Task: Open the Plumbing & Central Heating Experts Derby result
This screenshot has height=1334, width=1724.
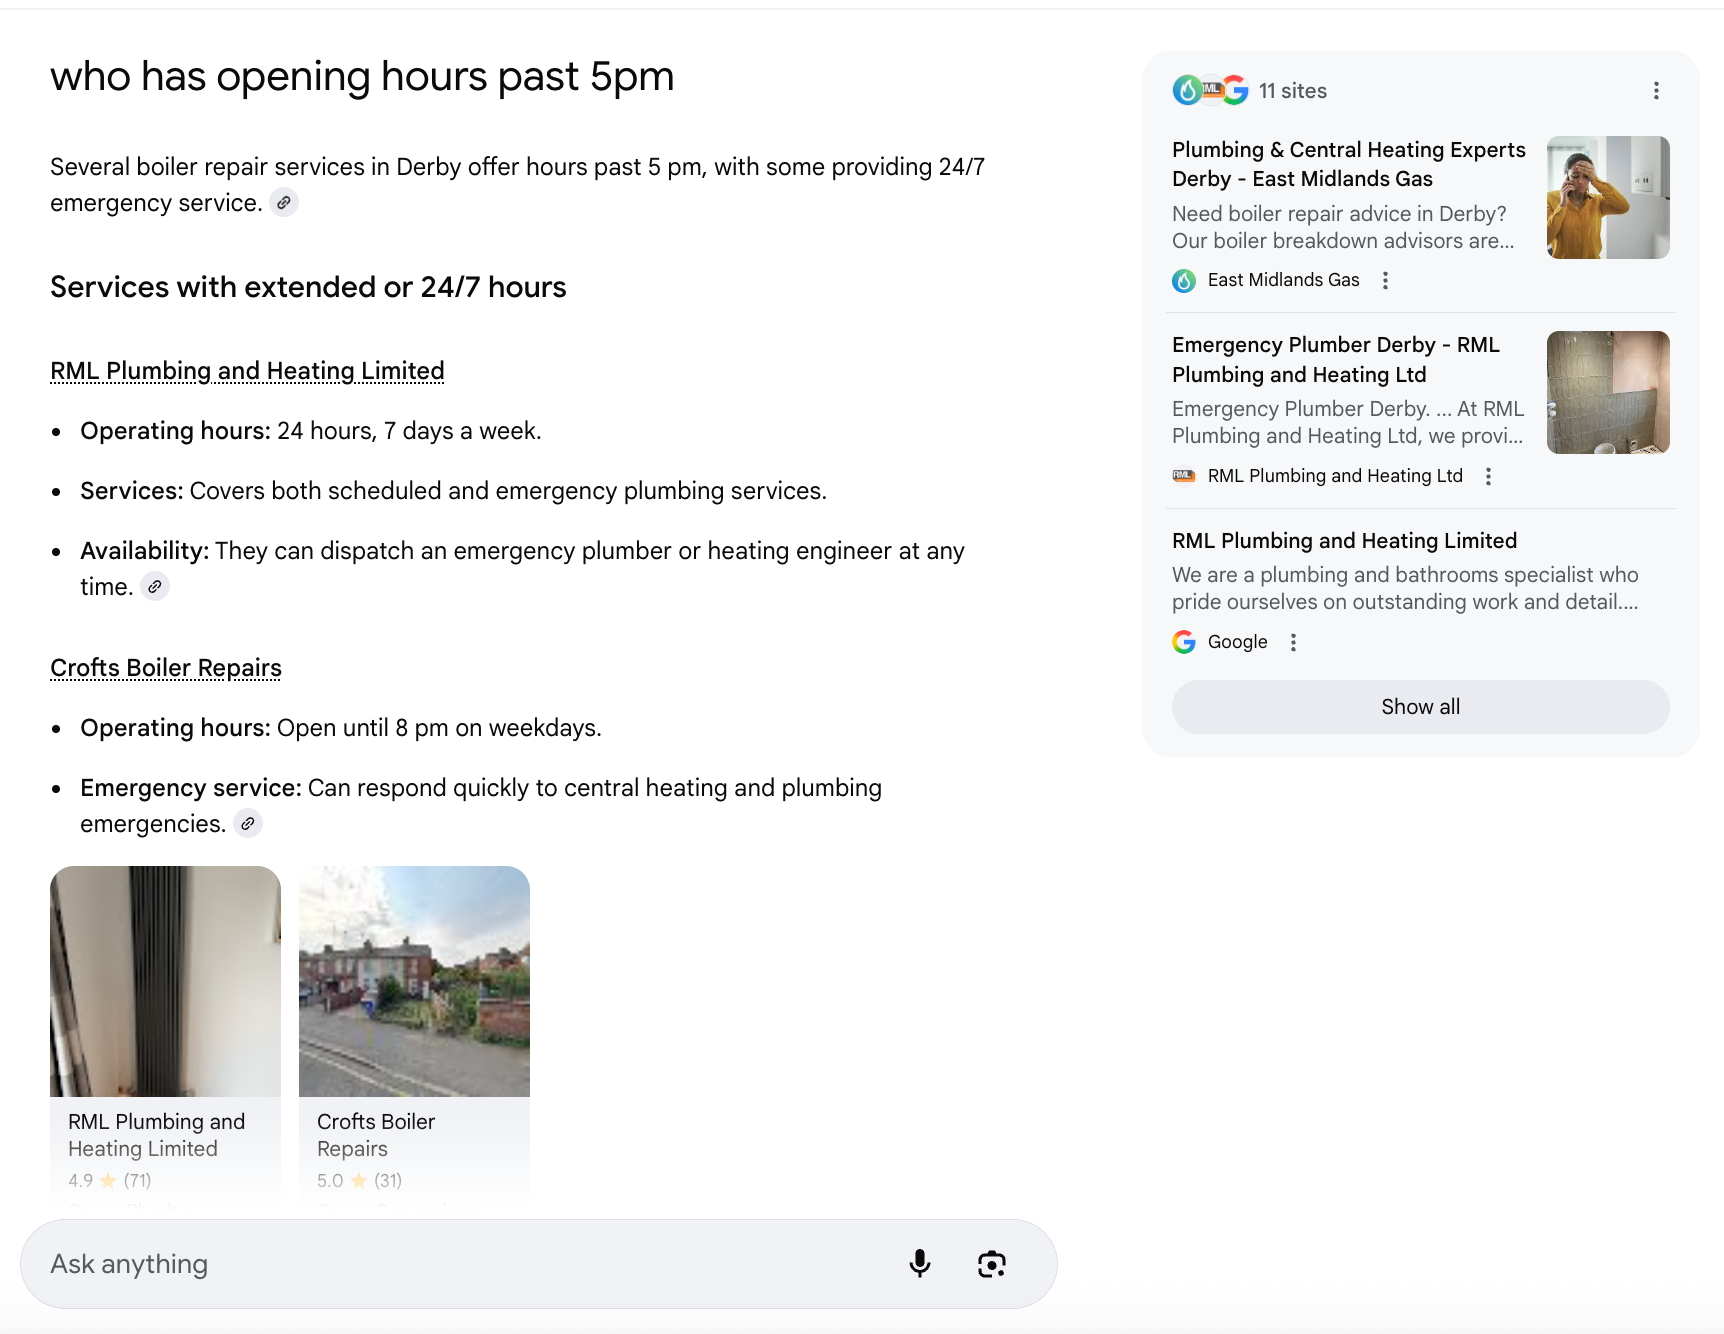Action: [1348, 164]
